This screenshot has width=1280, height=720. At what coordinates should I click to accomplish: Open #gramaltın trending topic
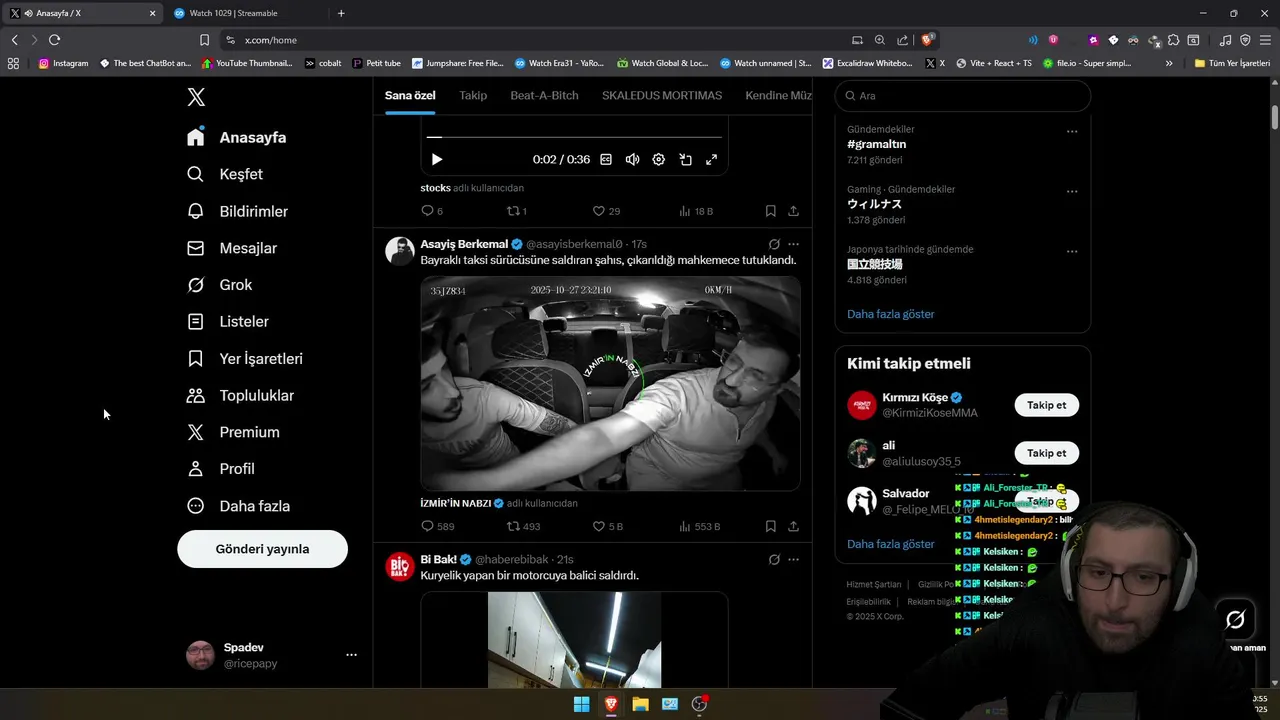coord(876,144)
